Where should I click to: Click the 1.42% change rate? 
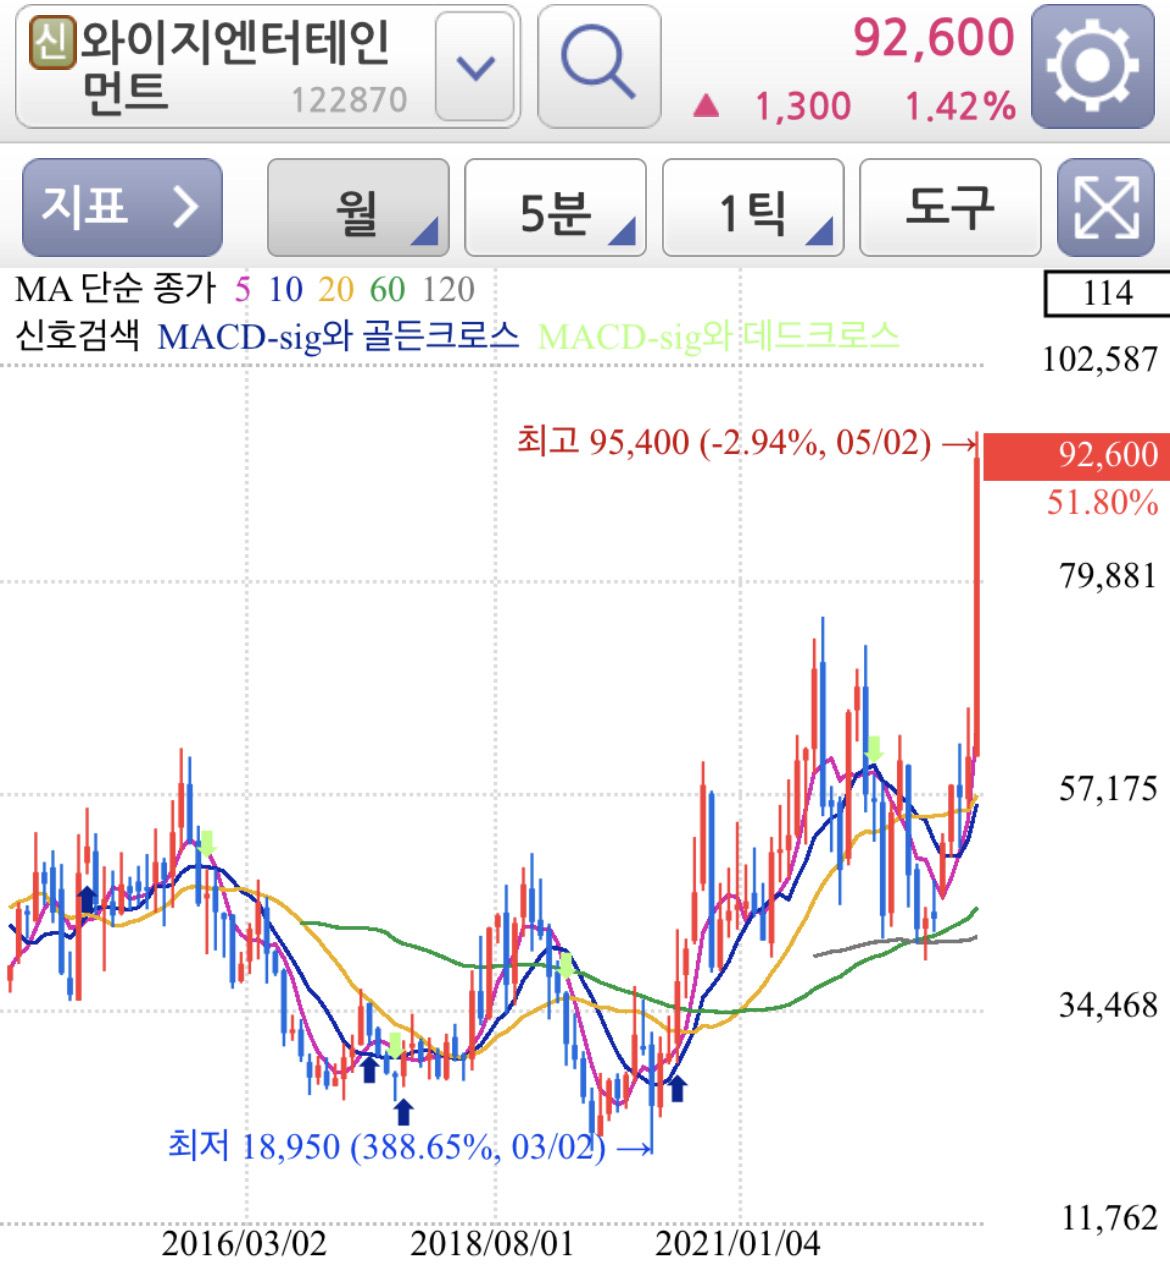click(961, 106)
